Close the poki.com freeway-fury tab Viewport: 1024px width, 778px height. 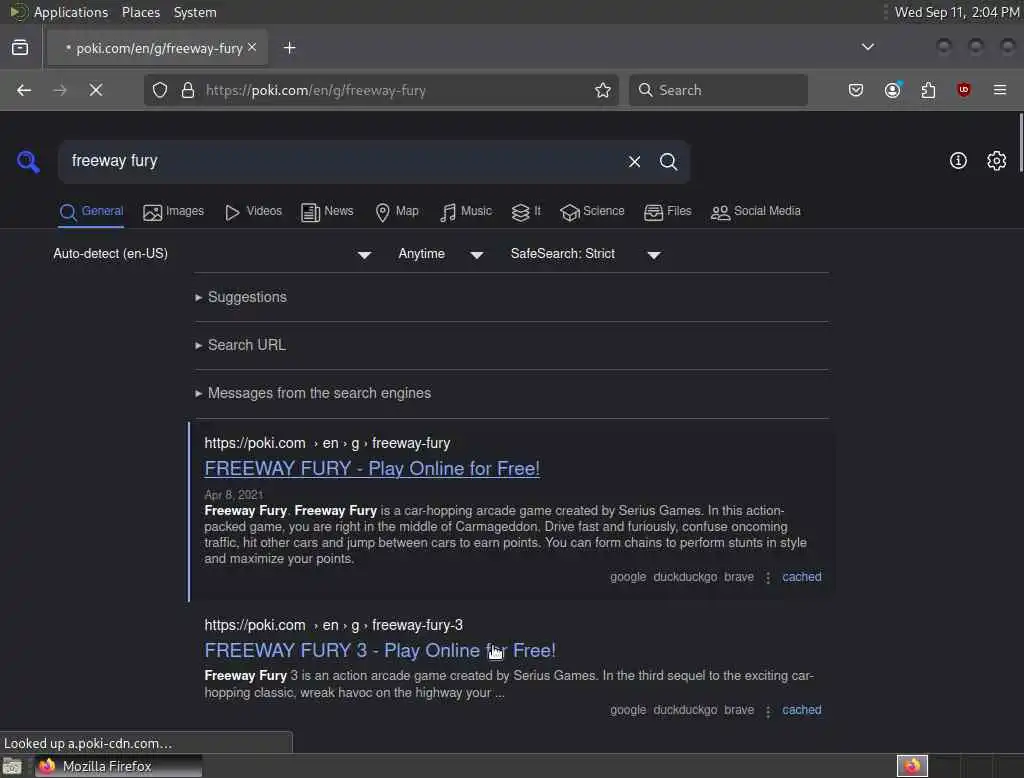[252, 47]
